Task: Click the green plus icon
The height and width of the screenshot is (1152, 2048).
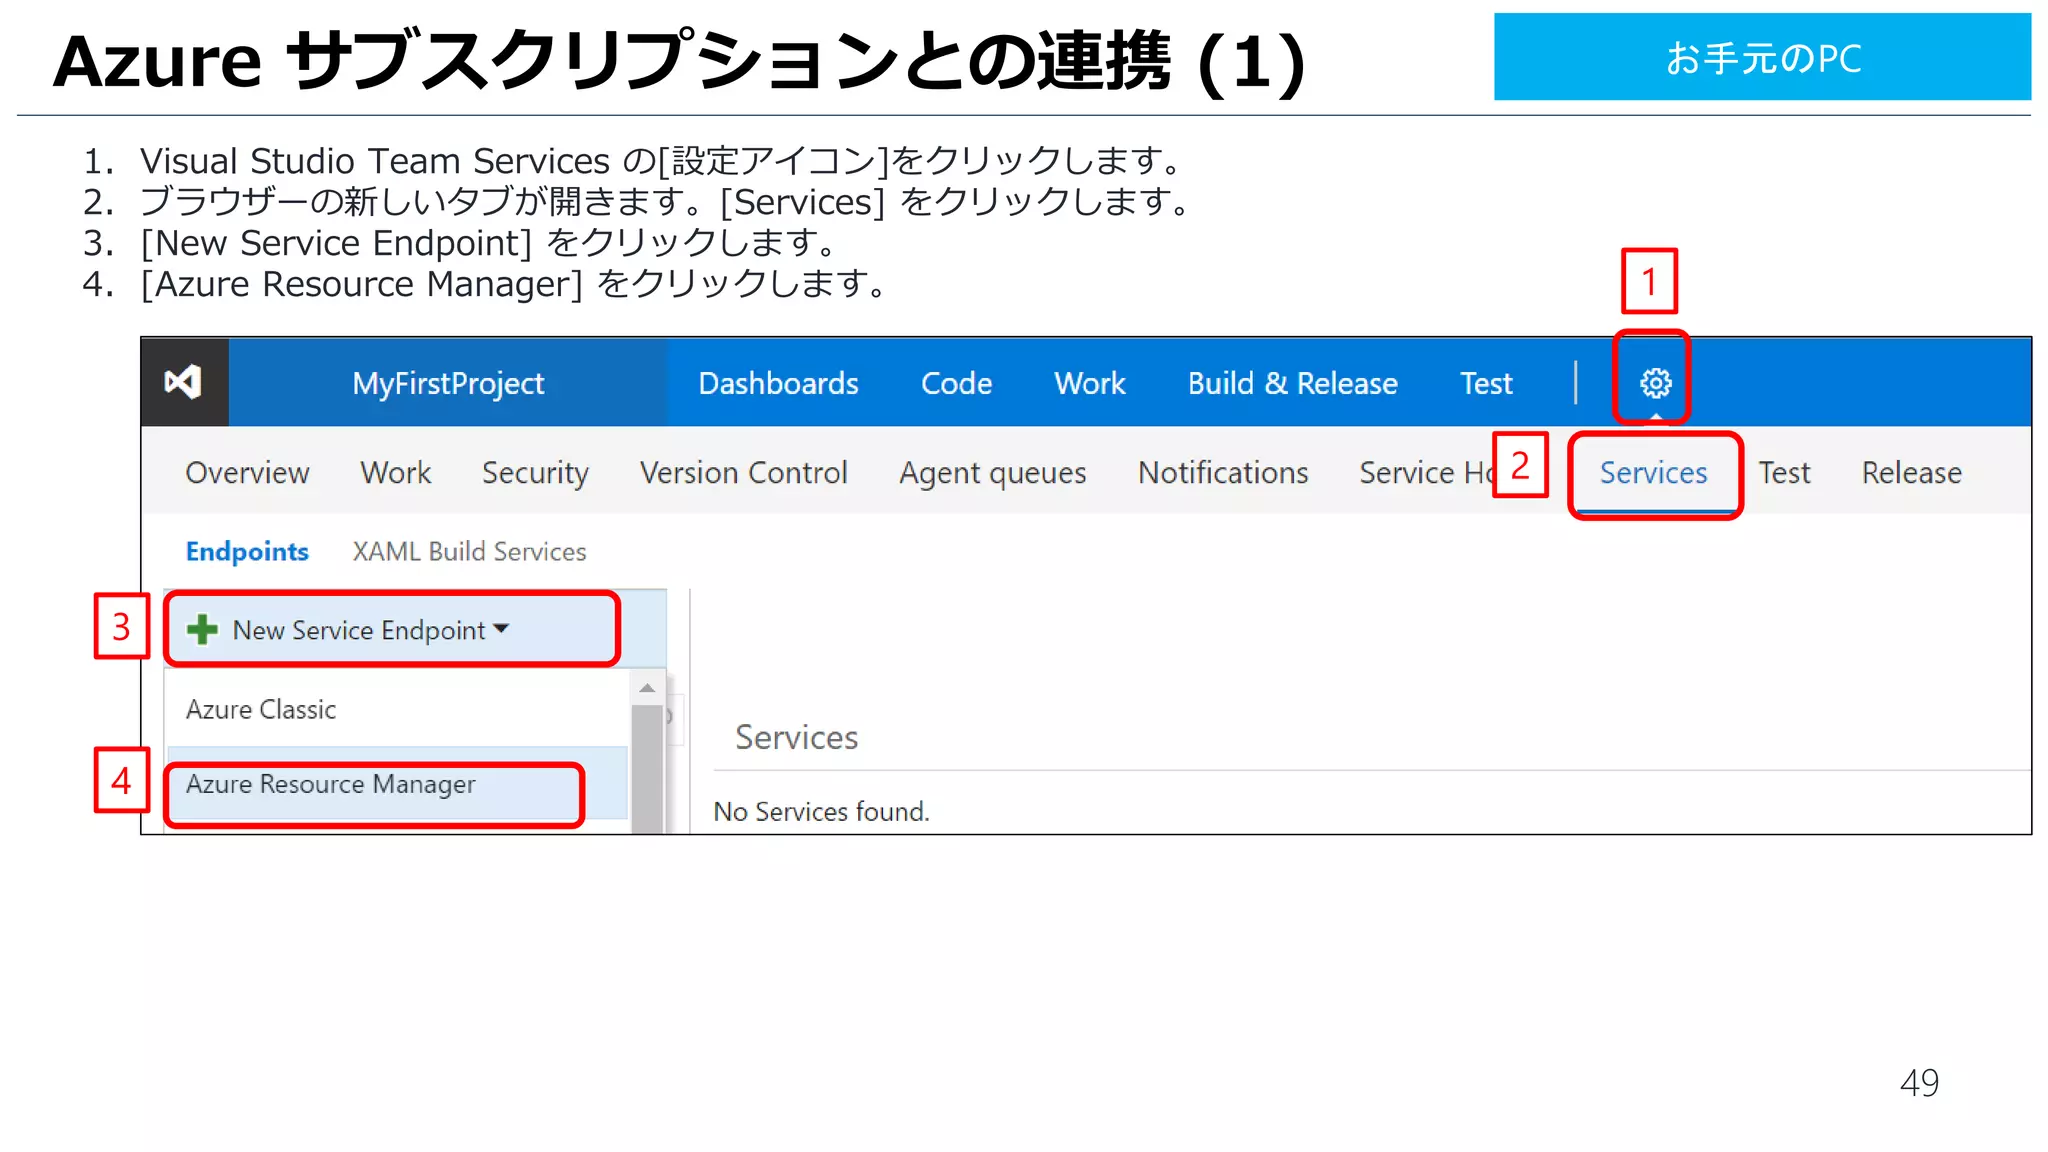Action: [202, 629]
